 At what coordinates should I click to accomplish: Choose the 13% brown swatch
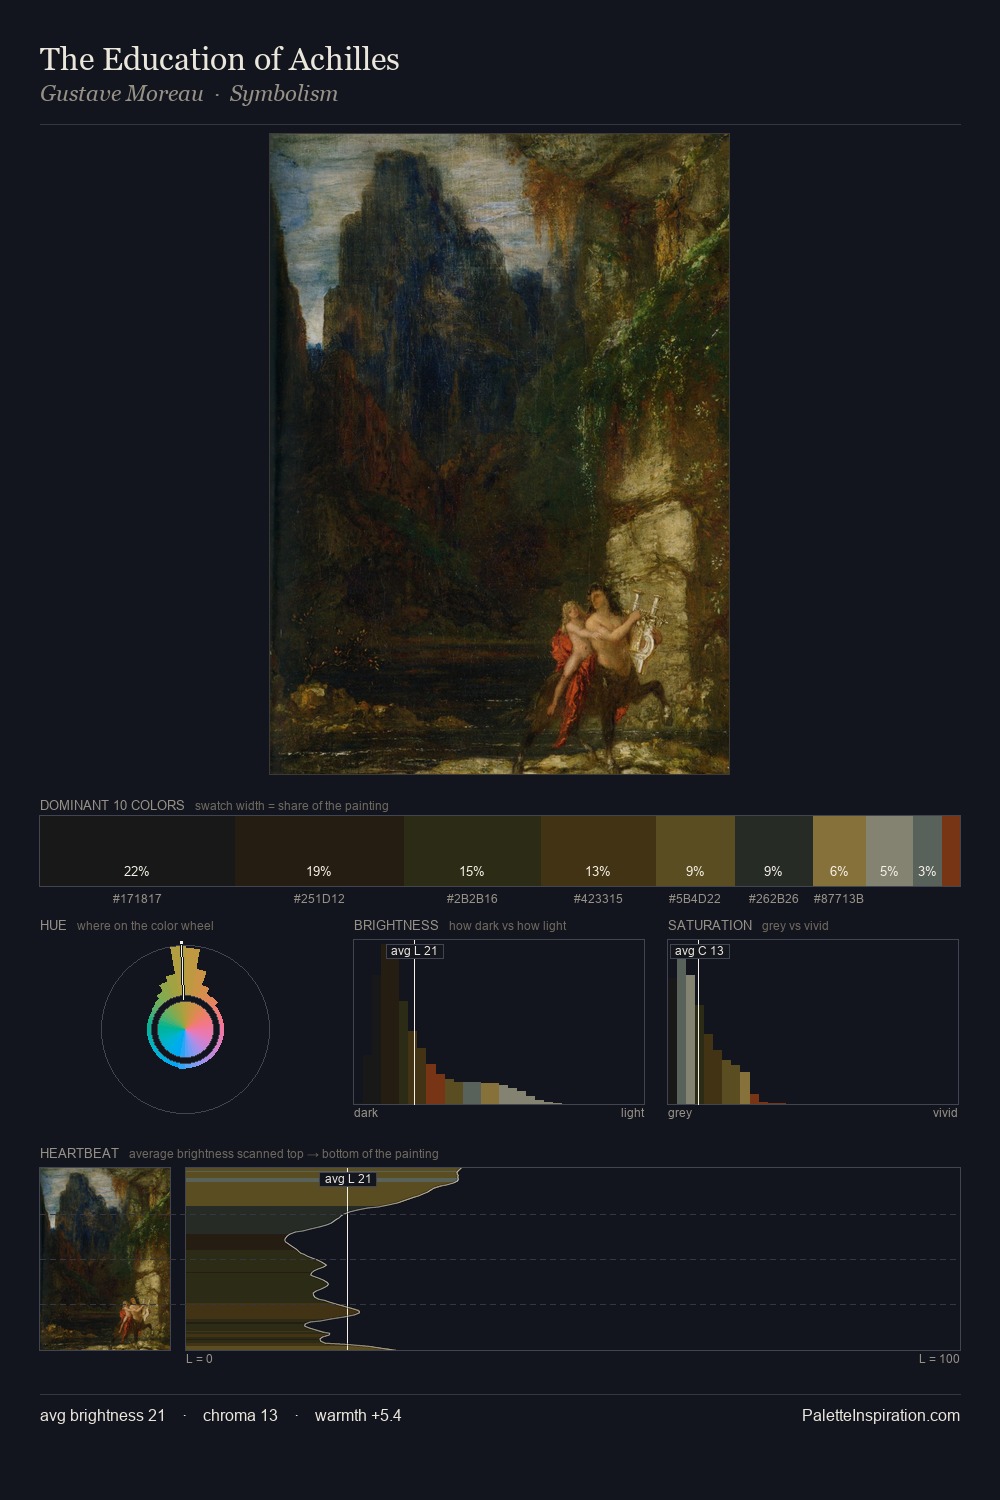pos(598,851)
